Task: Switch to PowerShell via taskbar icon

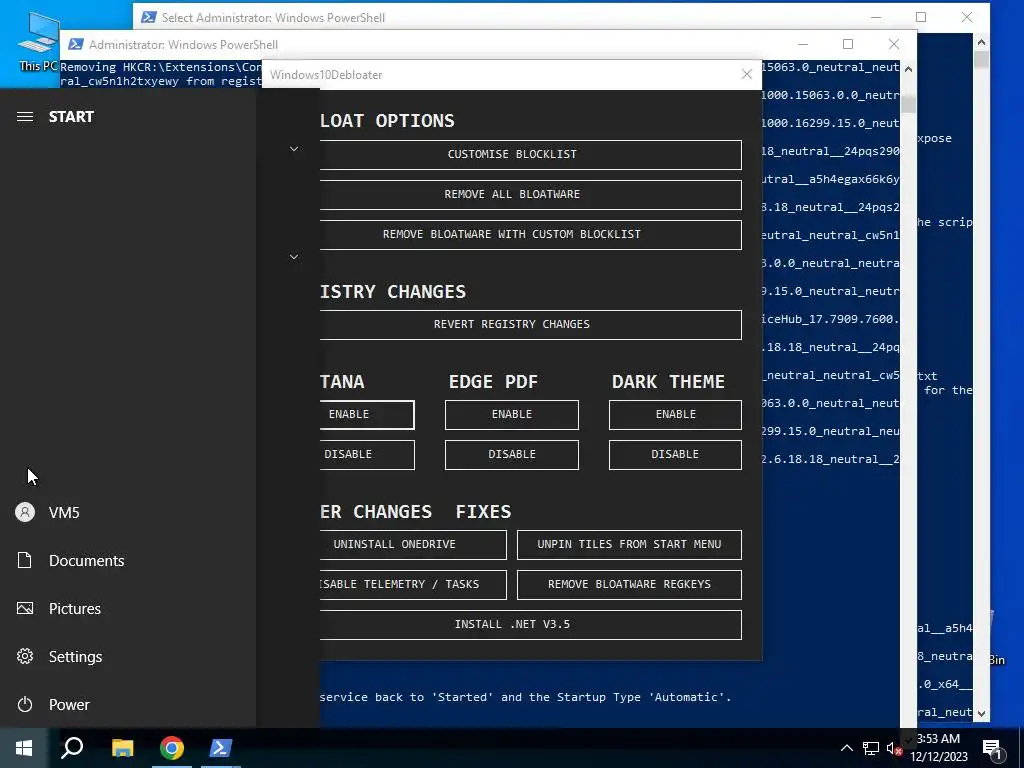Action: (221, 748)
